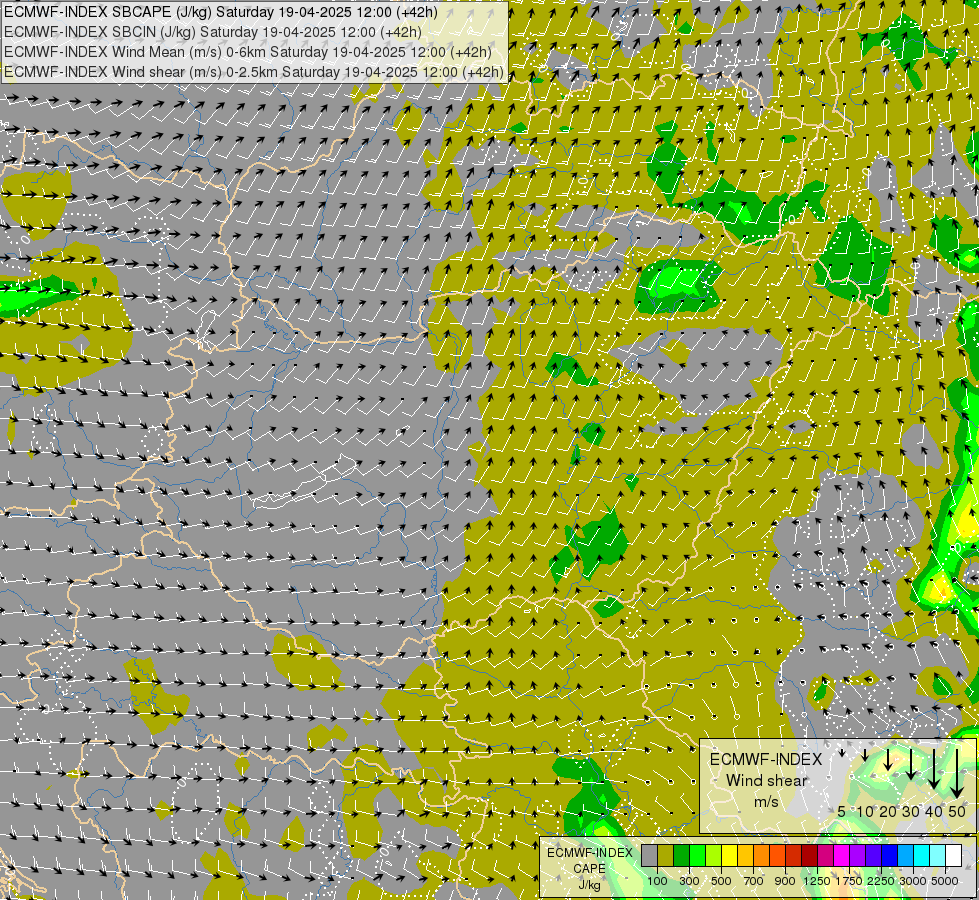Select the dark red swatch left of 1250
Image resolution: width=979 pixels, height=900 pixels.
(x=810, y=855)
